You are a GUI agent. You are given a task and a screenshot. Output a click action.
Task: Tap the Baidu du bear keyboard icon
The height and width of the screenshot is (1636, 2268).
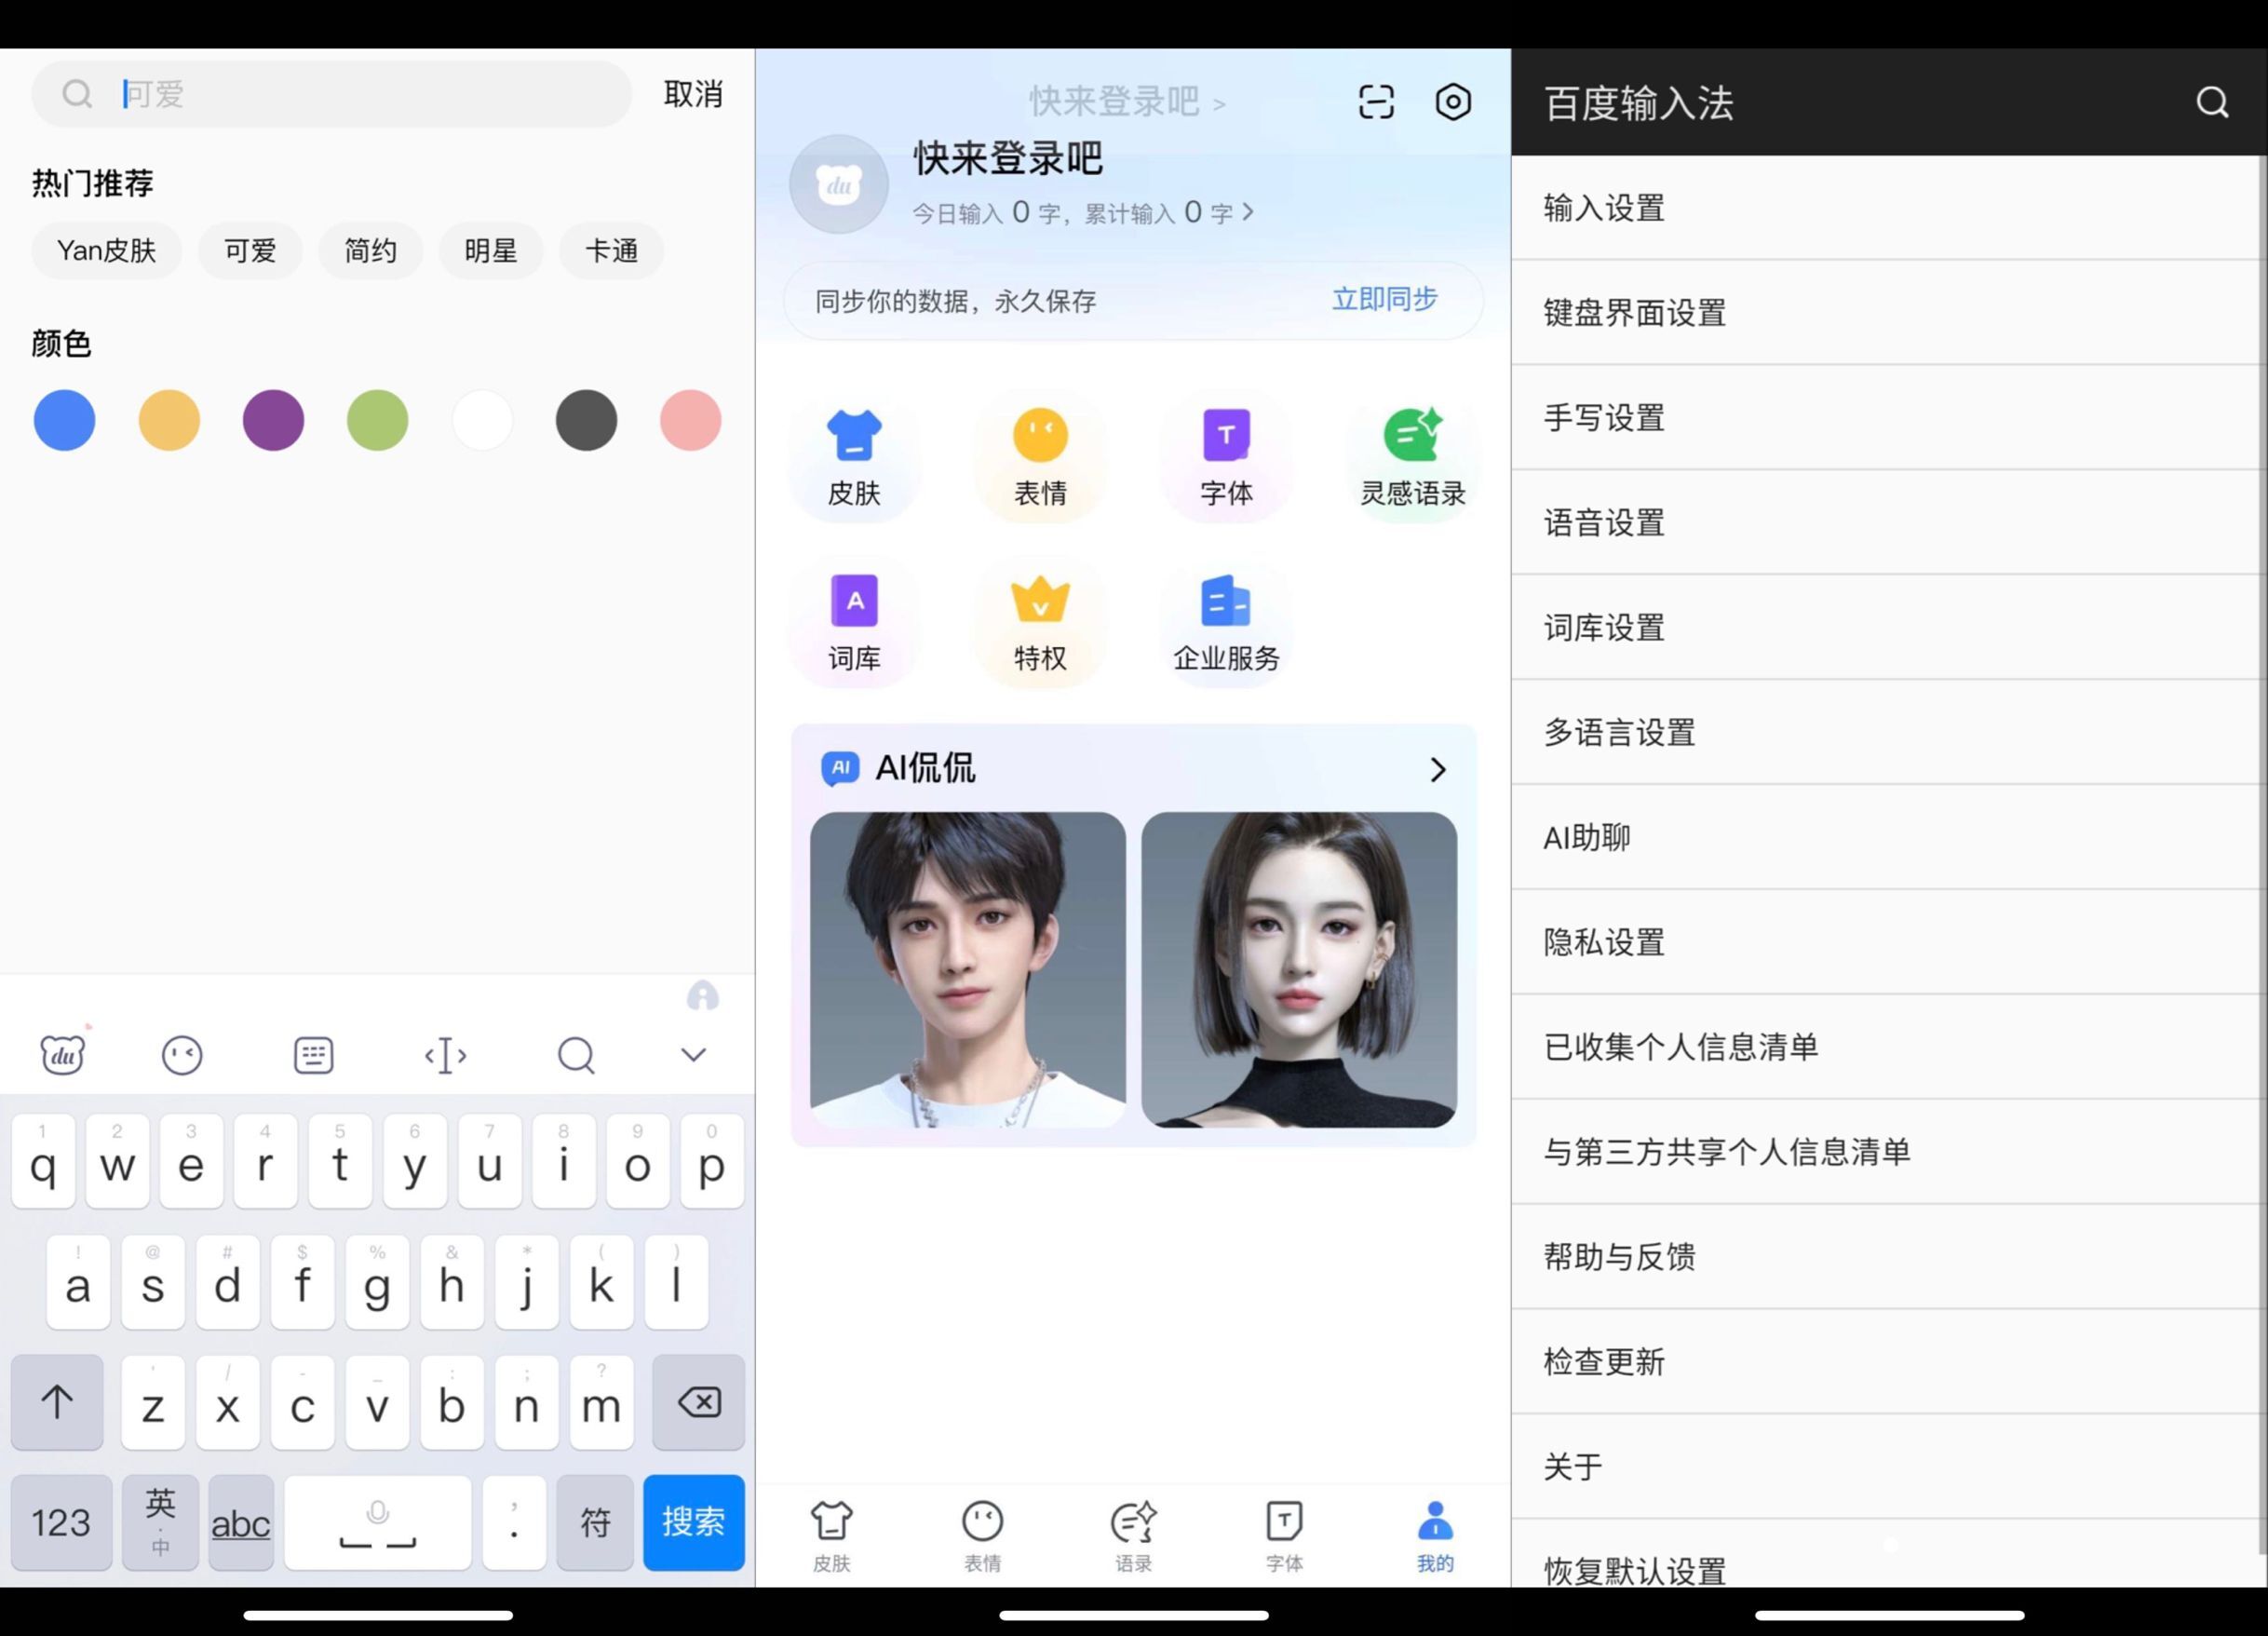(62, 1055)
